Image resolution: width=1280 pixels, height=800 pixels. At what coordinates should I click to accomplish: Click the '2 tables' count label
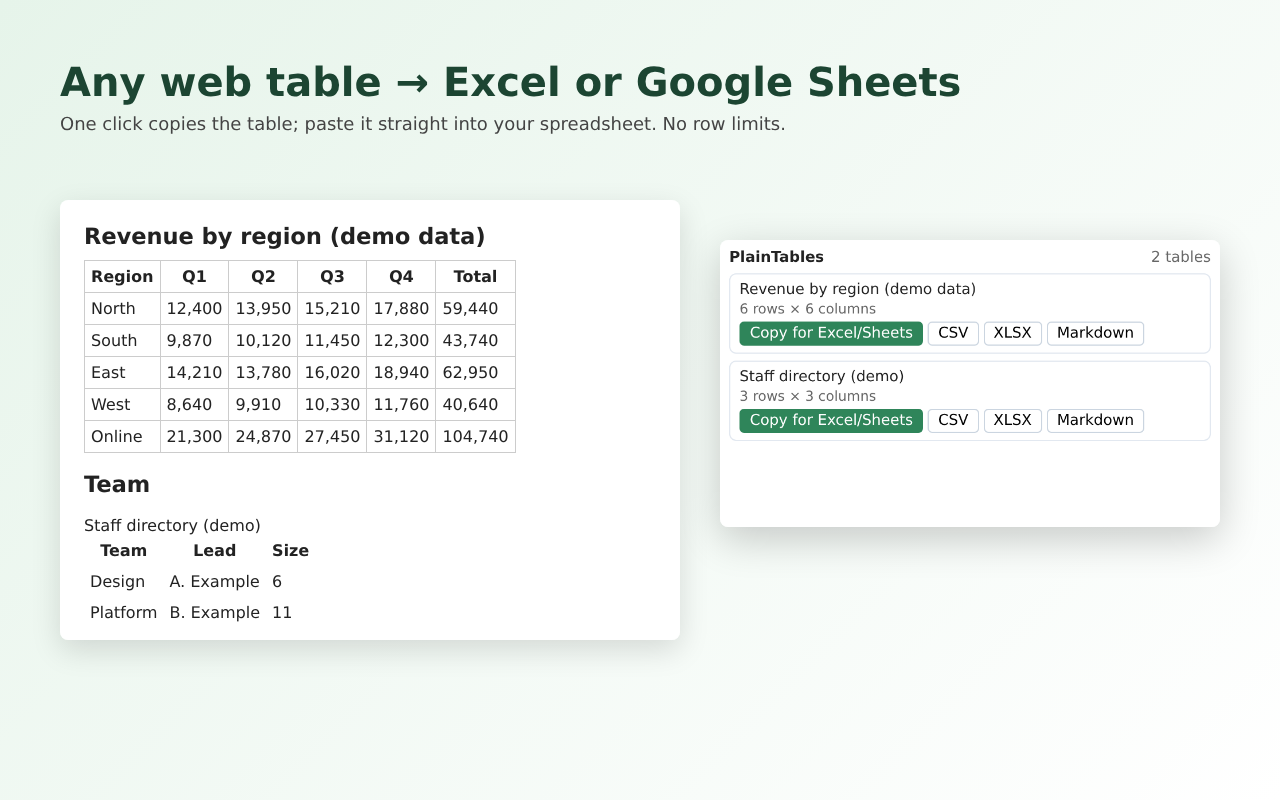1180,257
